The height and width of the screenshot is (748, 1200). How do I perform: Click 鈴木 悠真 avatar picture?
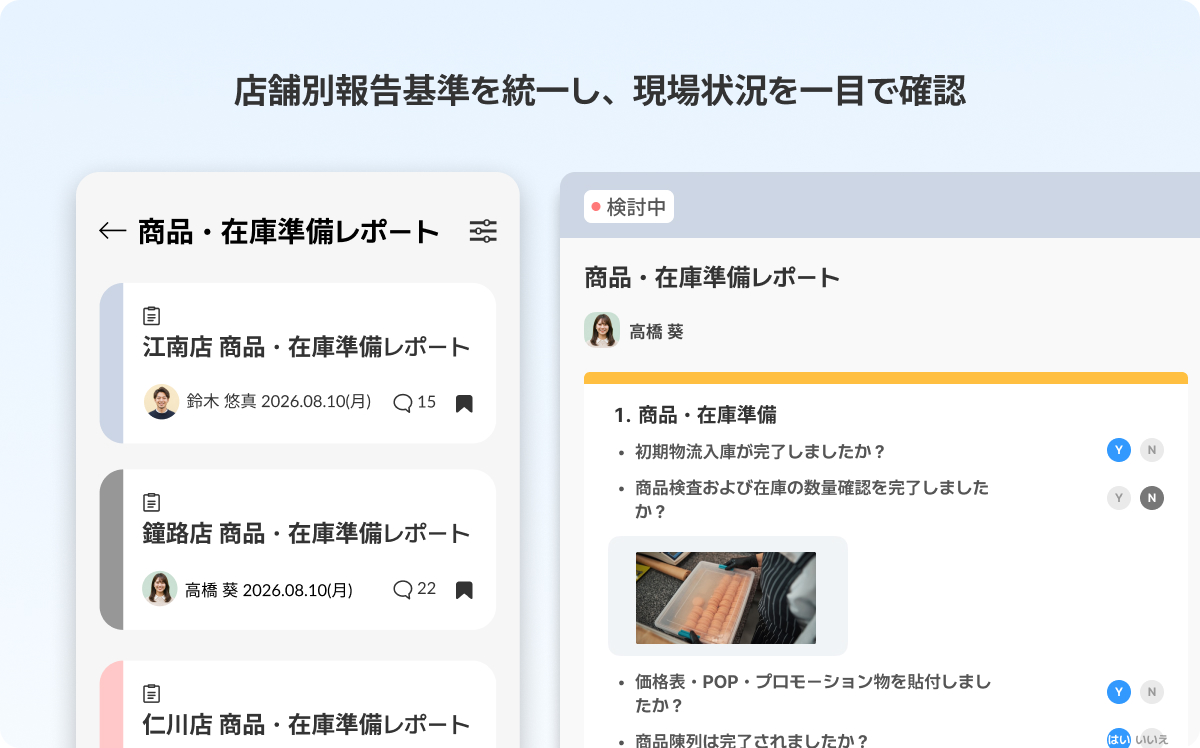click(x=161, y=402)
